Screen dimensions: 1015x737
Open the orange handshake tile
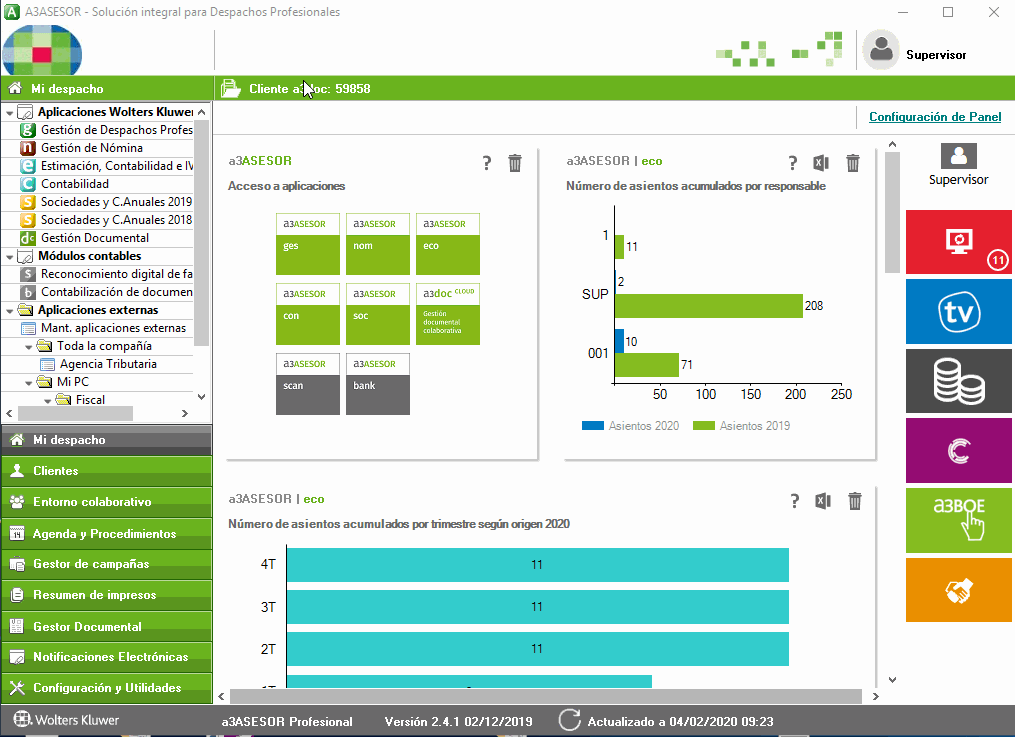(958, 589)
